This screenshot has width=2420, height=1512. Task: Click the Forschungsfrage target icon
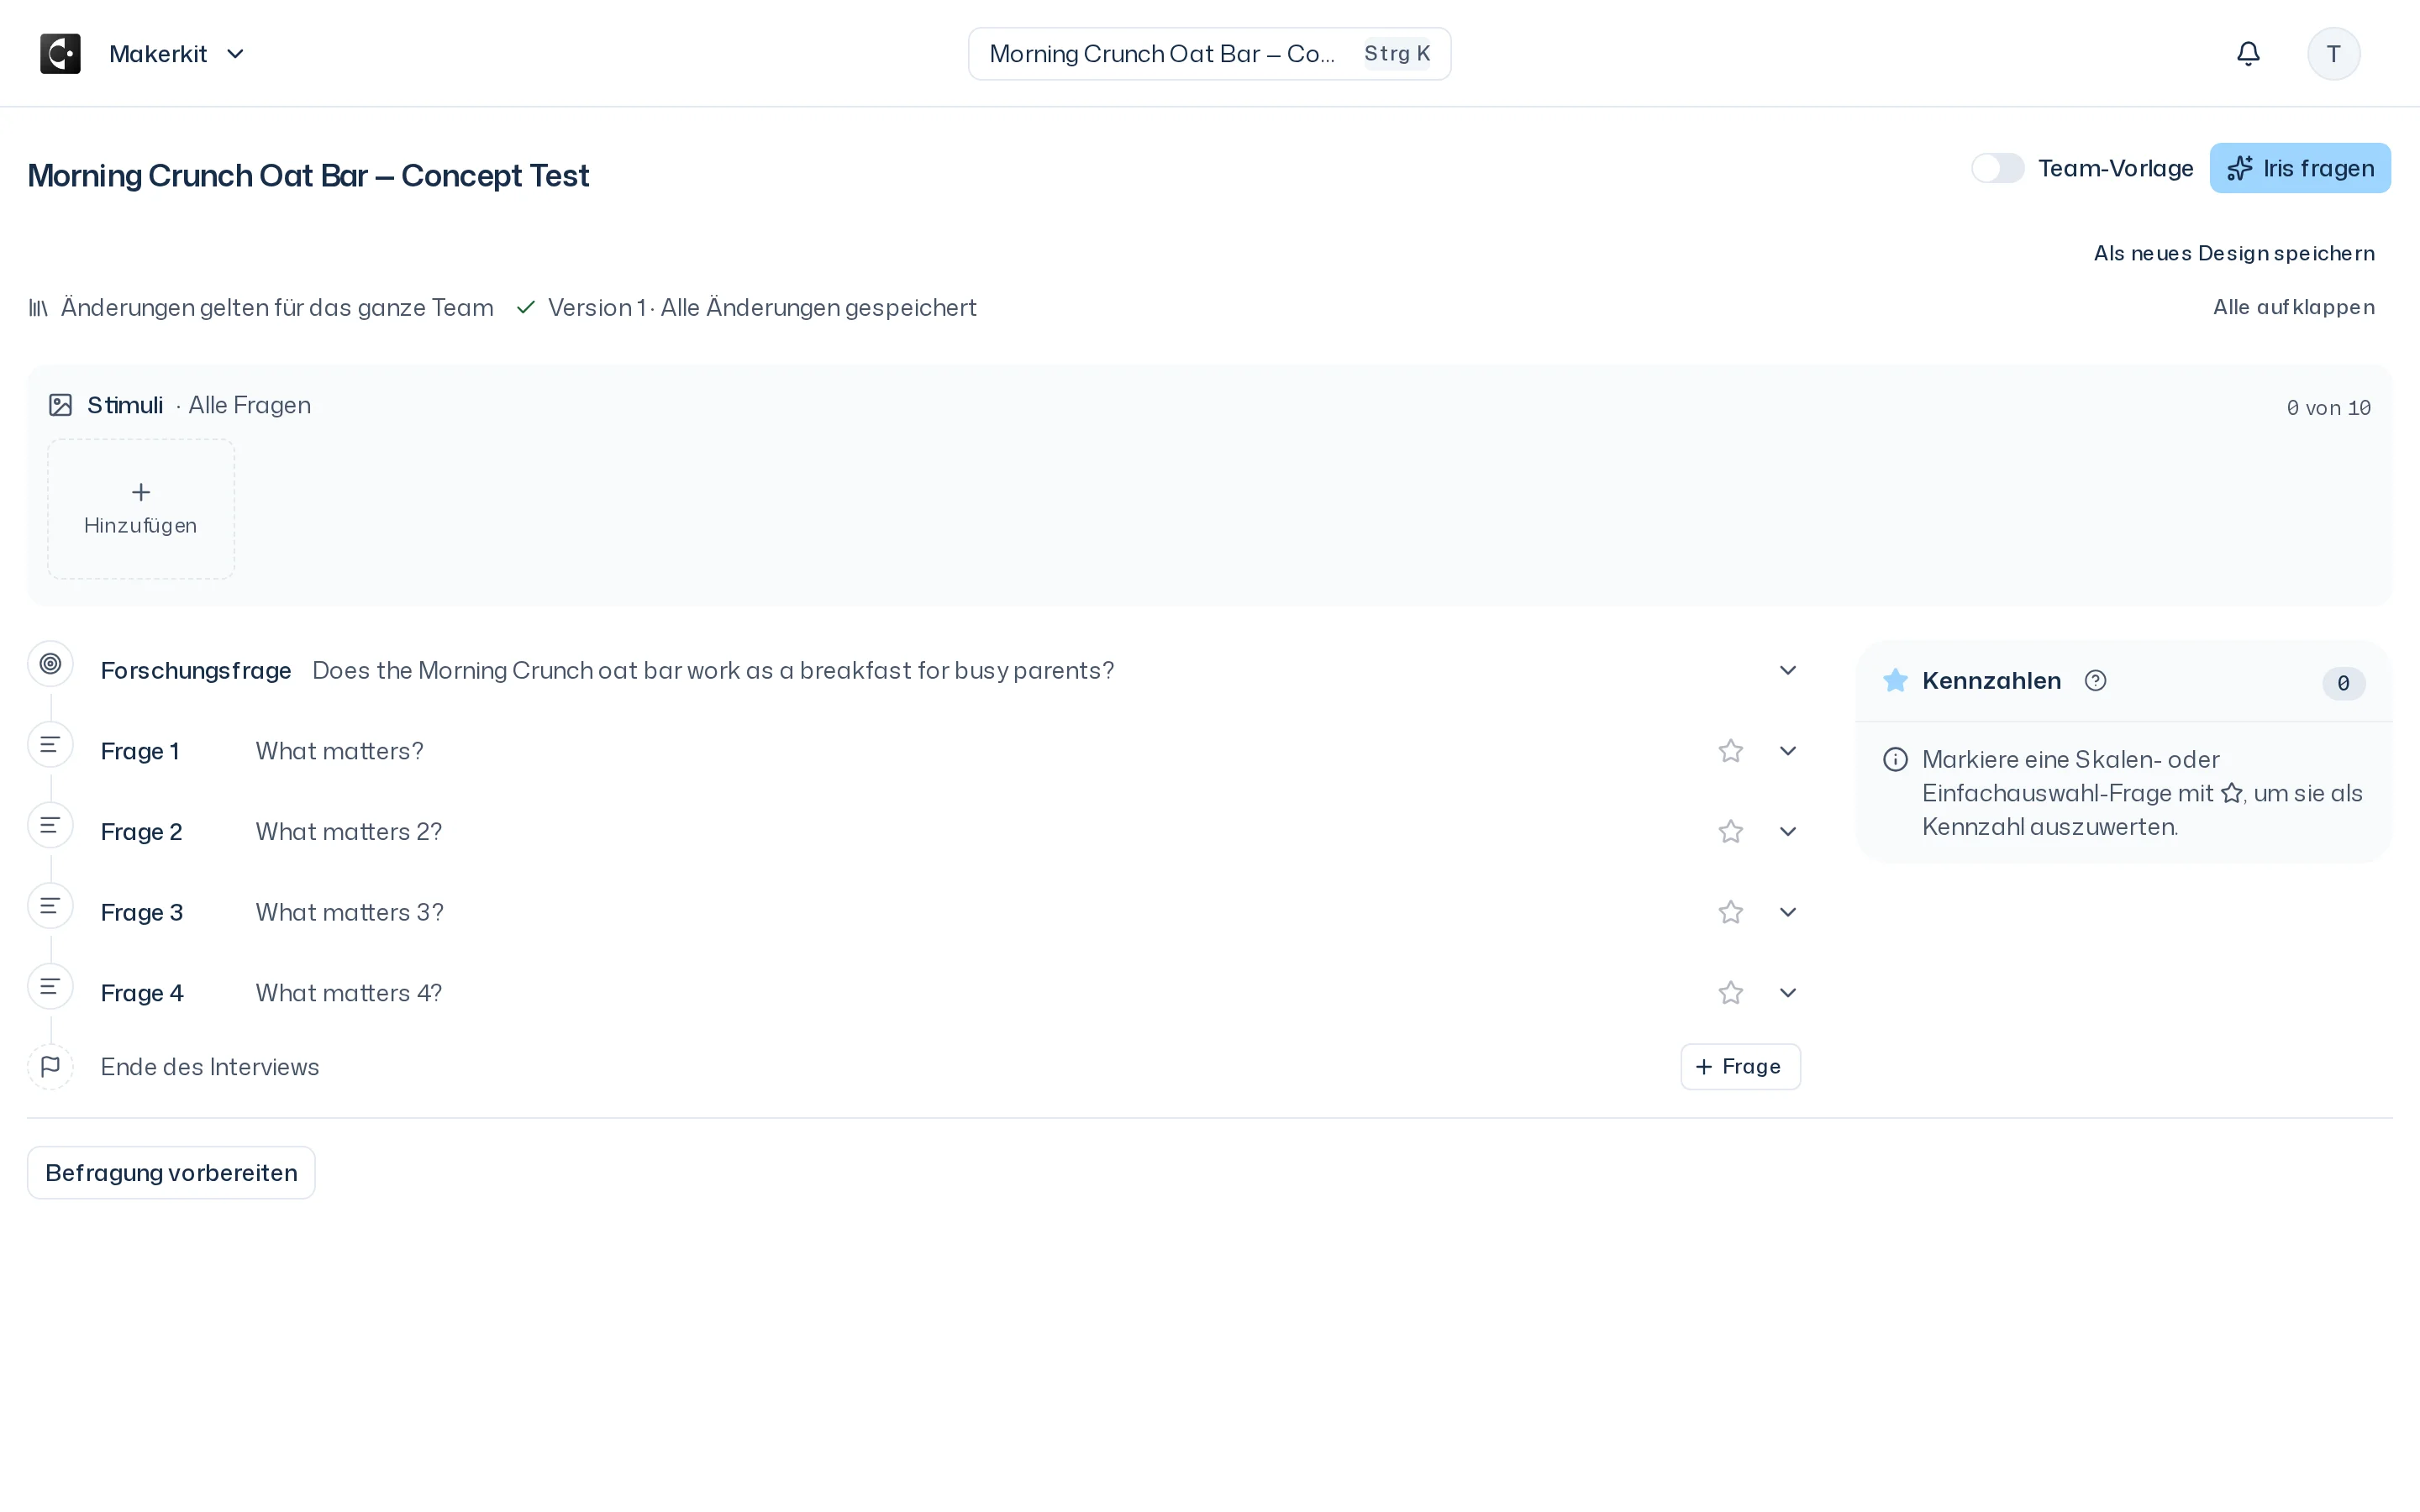[50, 664]
